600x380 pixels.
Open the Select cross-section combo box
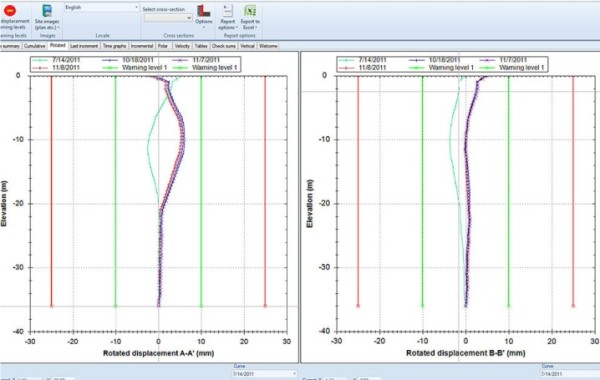click(x=168, y=18)
